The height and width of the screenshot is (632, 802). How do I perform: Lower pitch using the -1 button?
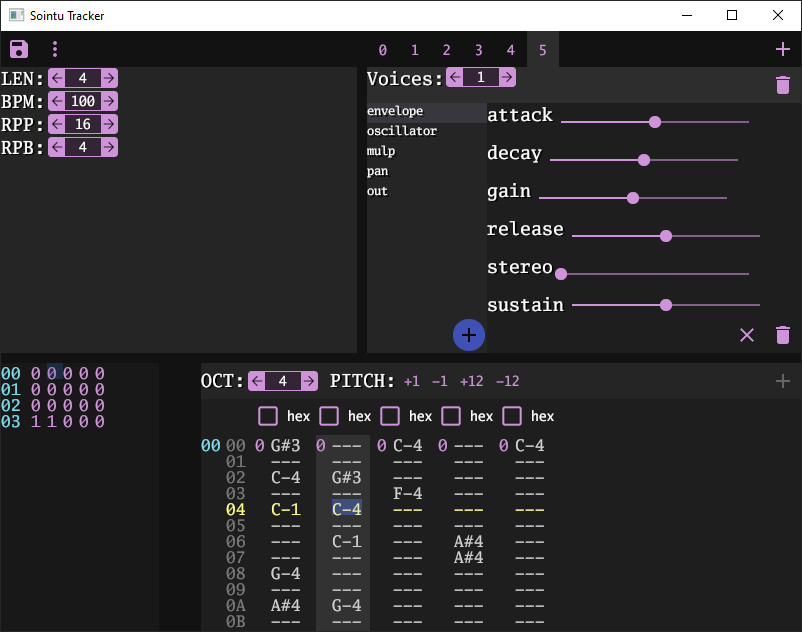(439, 381)
